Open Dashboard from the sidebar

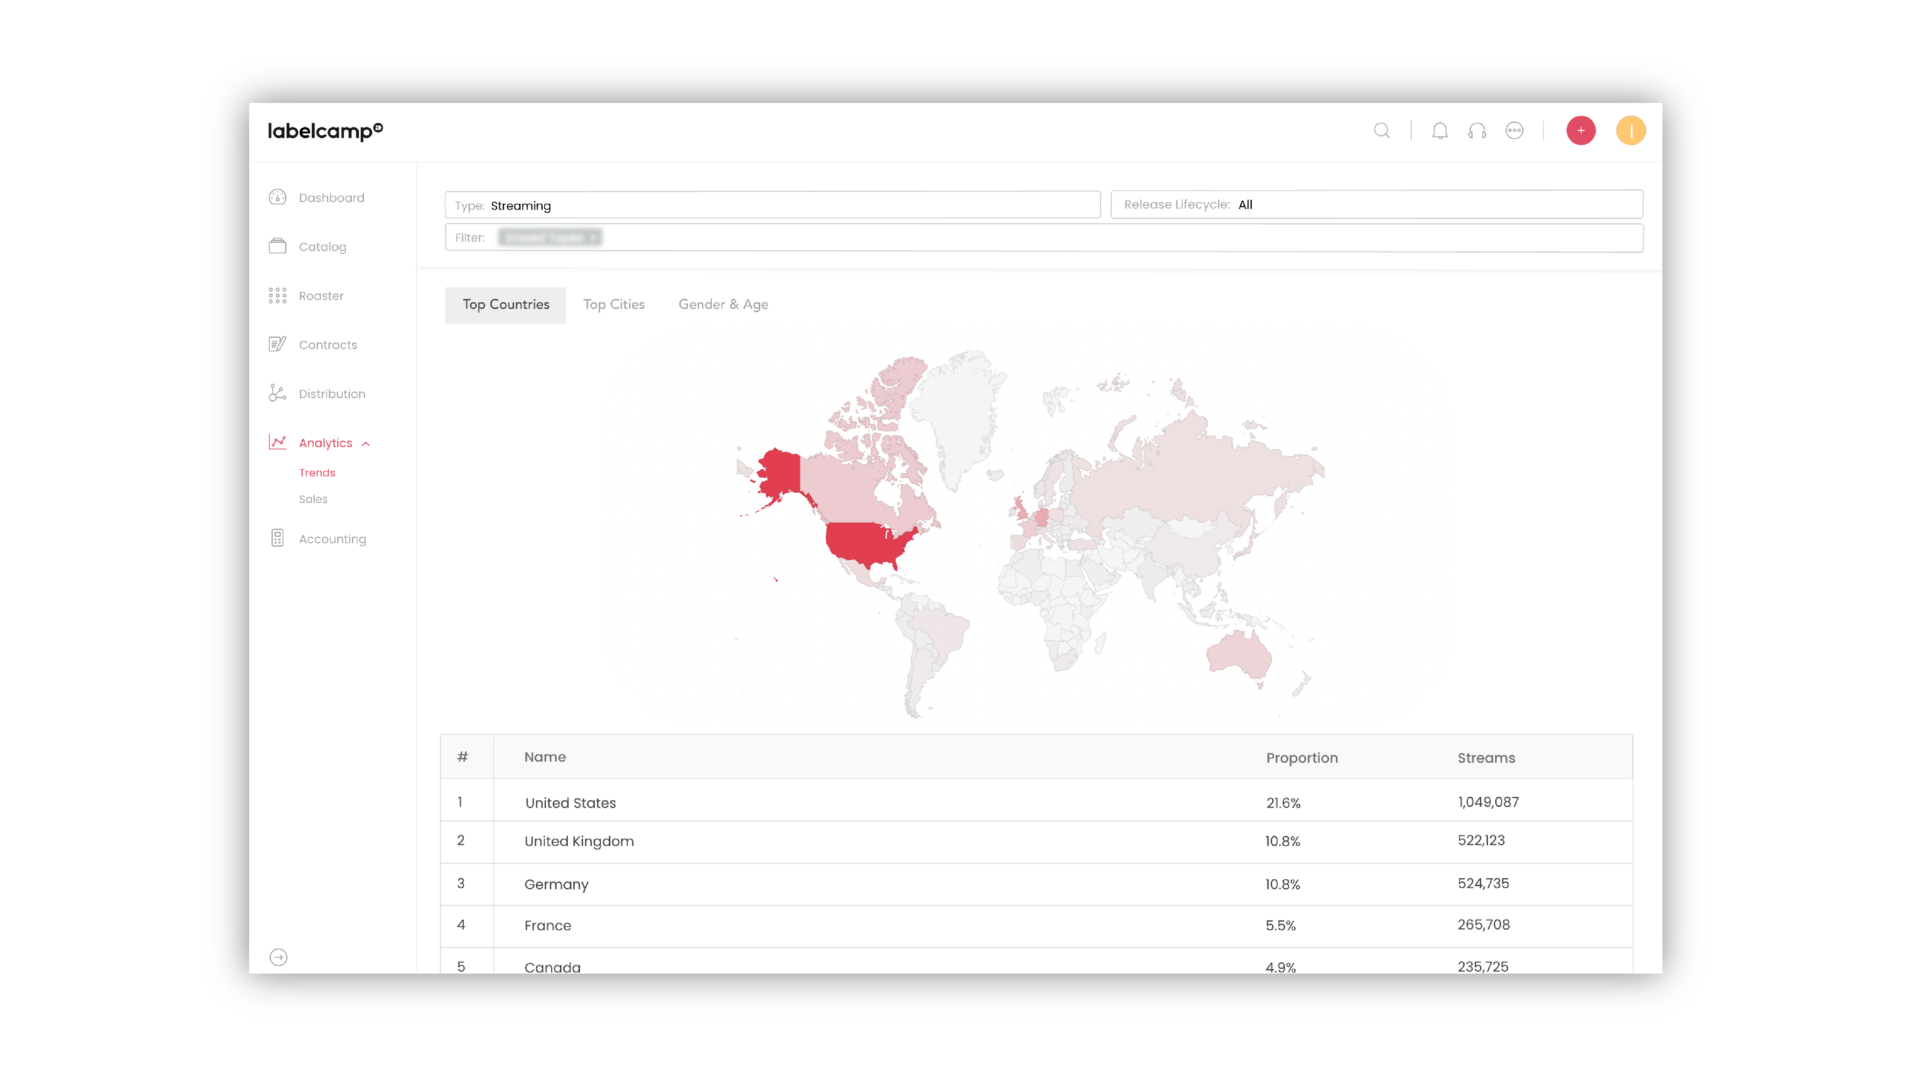coord(331,198)
